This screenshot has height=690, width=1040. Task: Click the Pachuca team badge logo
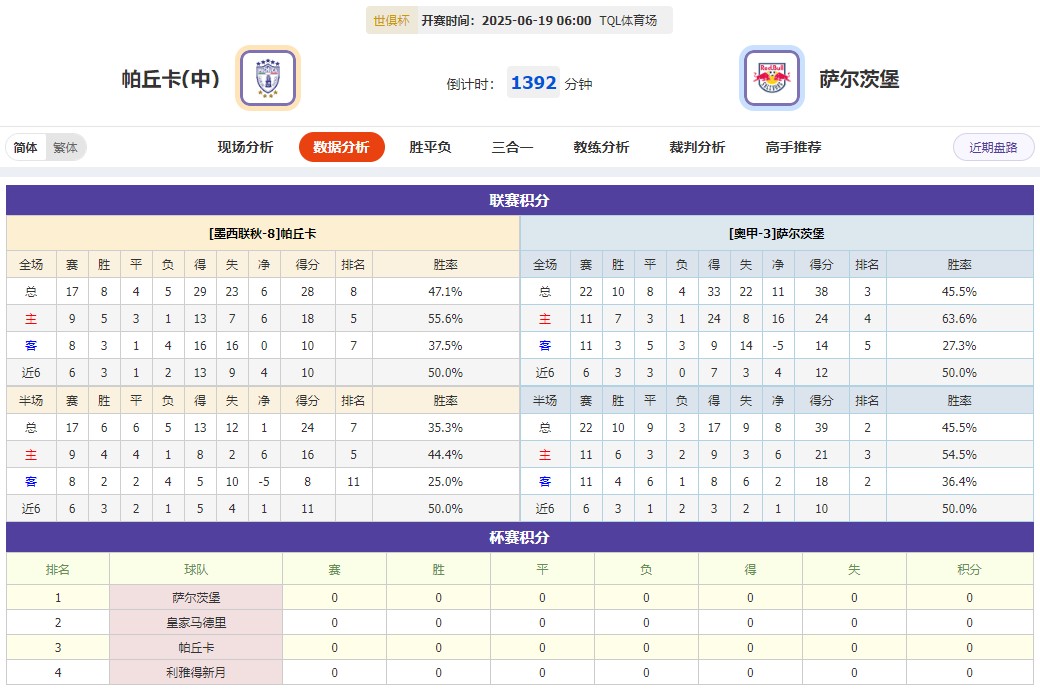267,78
